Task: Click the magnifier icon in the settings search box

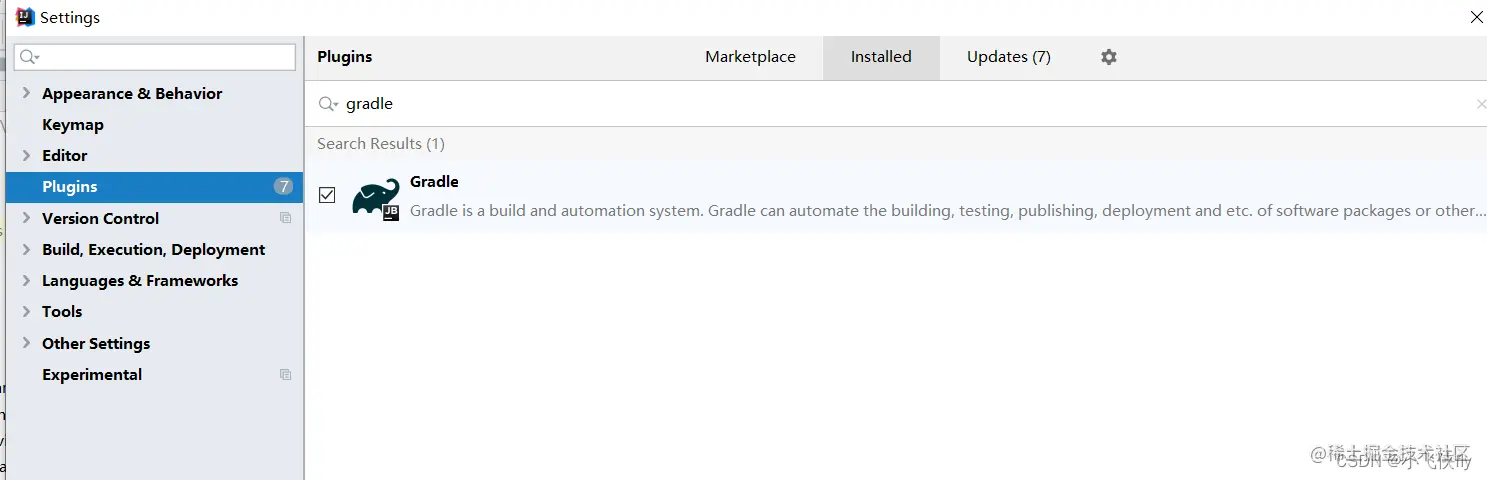Action: tap(29, 57)
